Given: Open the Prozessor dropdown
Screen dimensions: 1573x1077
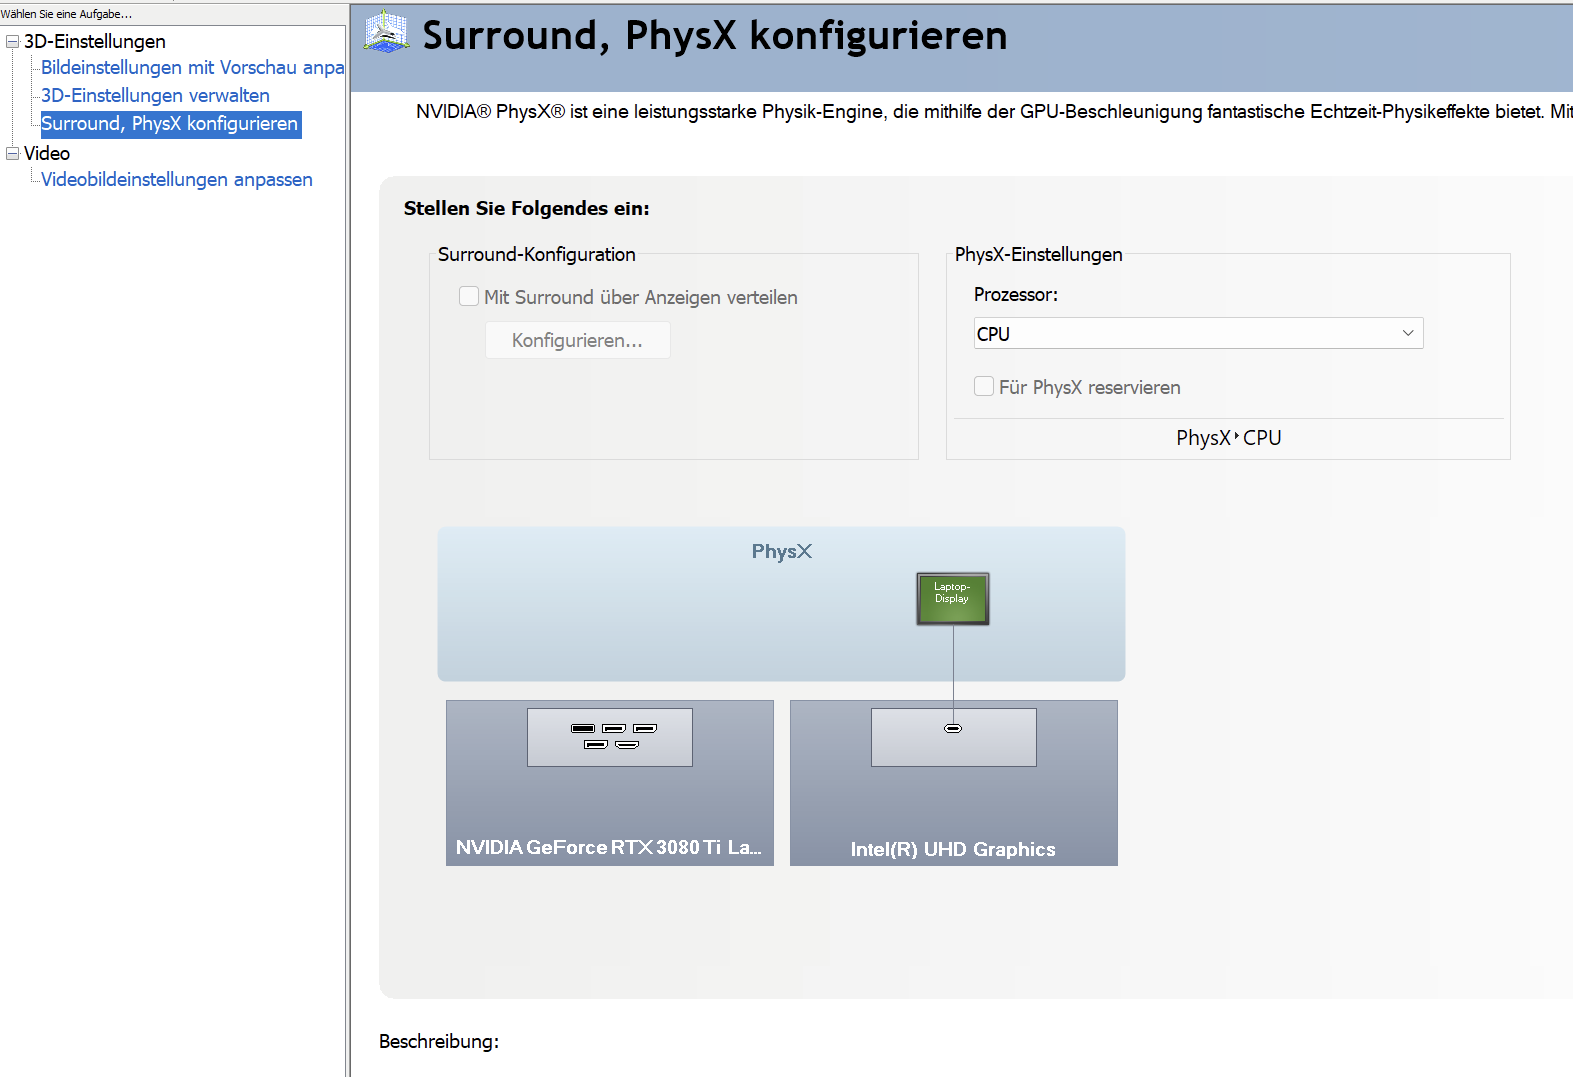Looking at the screenshot, I should point(1198,333).
